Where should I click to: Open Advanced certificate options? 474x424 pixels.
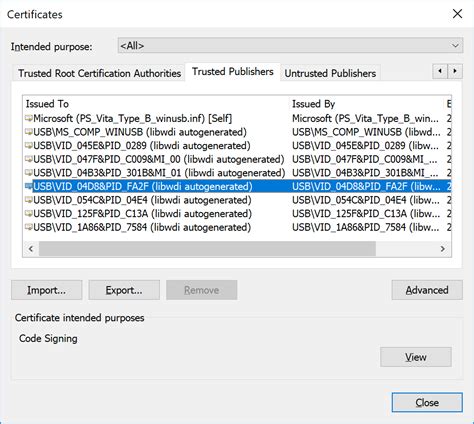(427, 290)
